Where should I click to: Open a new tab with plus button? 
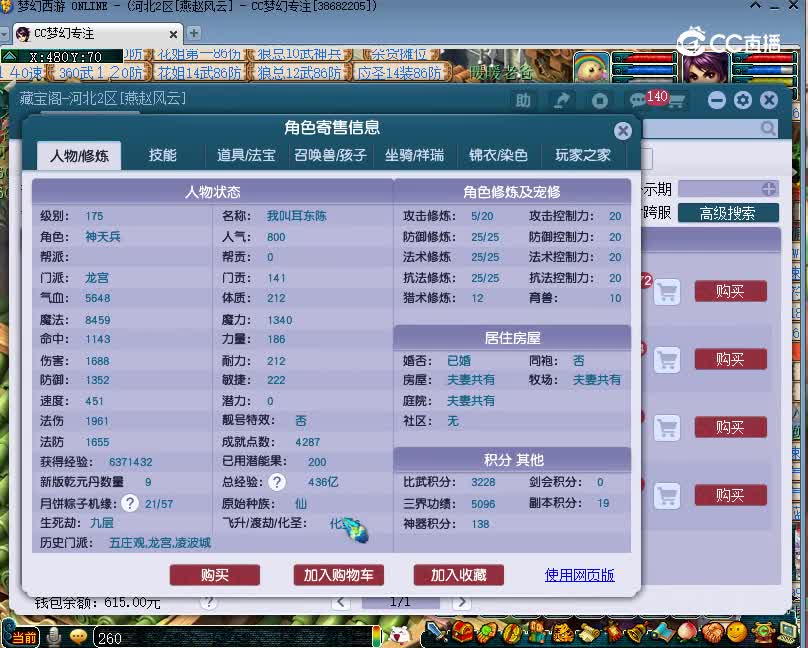pyautogui.click(x=193, y=33)
